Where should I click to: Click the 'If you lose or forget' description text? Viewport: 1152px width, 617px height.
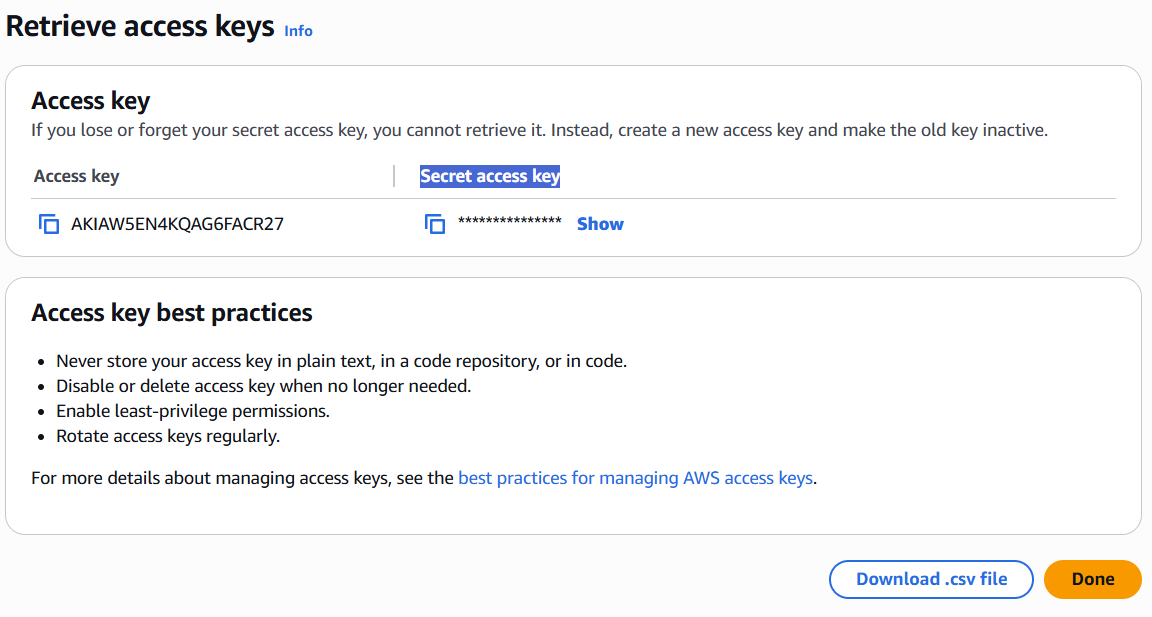(539, 130)
